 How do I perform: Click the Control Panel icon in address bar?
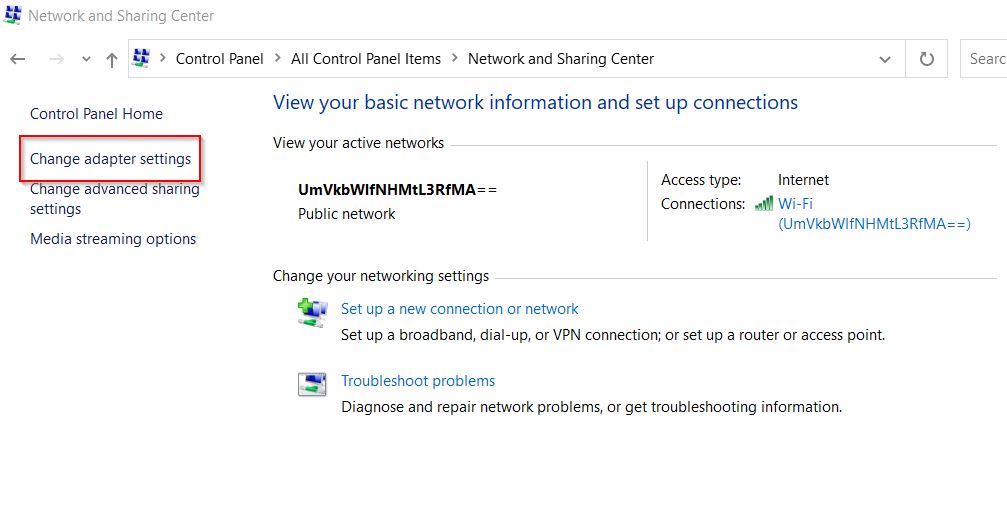[141, 58]
